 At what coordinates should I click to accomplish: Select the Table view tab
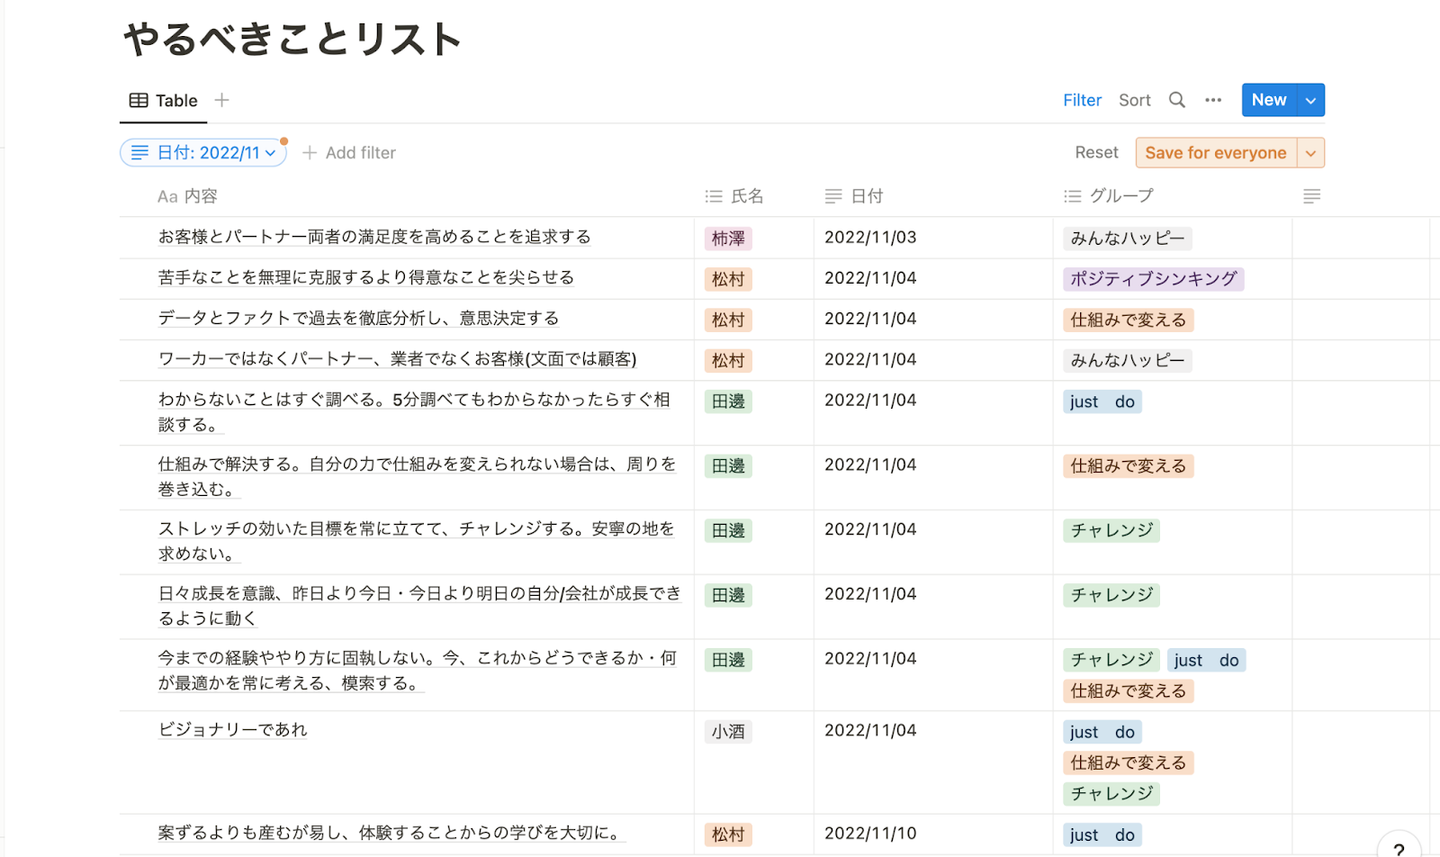point(164,101)
